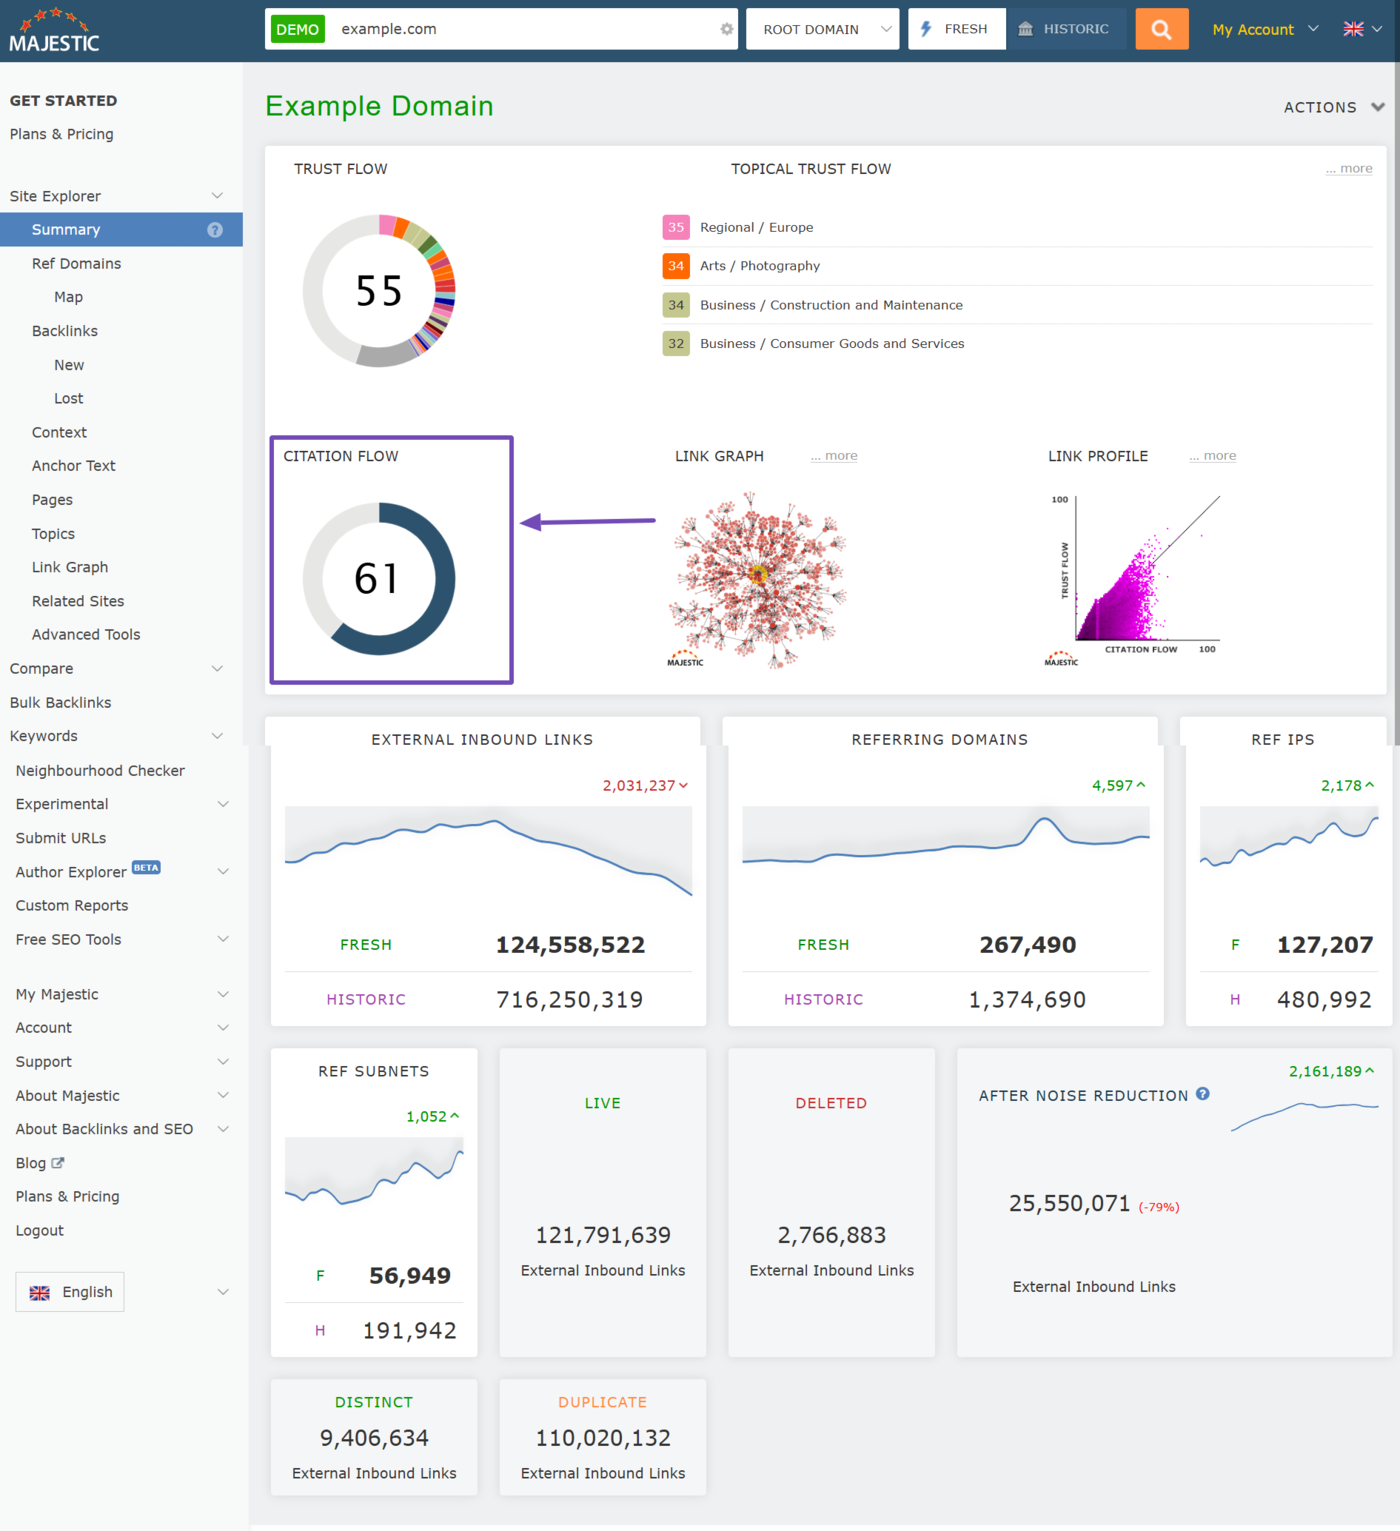Open Bulk Backlinks in the sidebar
Image resolution: width=1400 pixels, height=1531 pixels.
pyautogui.click(x=60, y=703)
